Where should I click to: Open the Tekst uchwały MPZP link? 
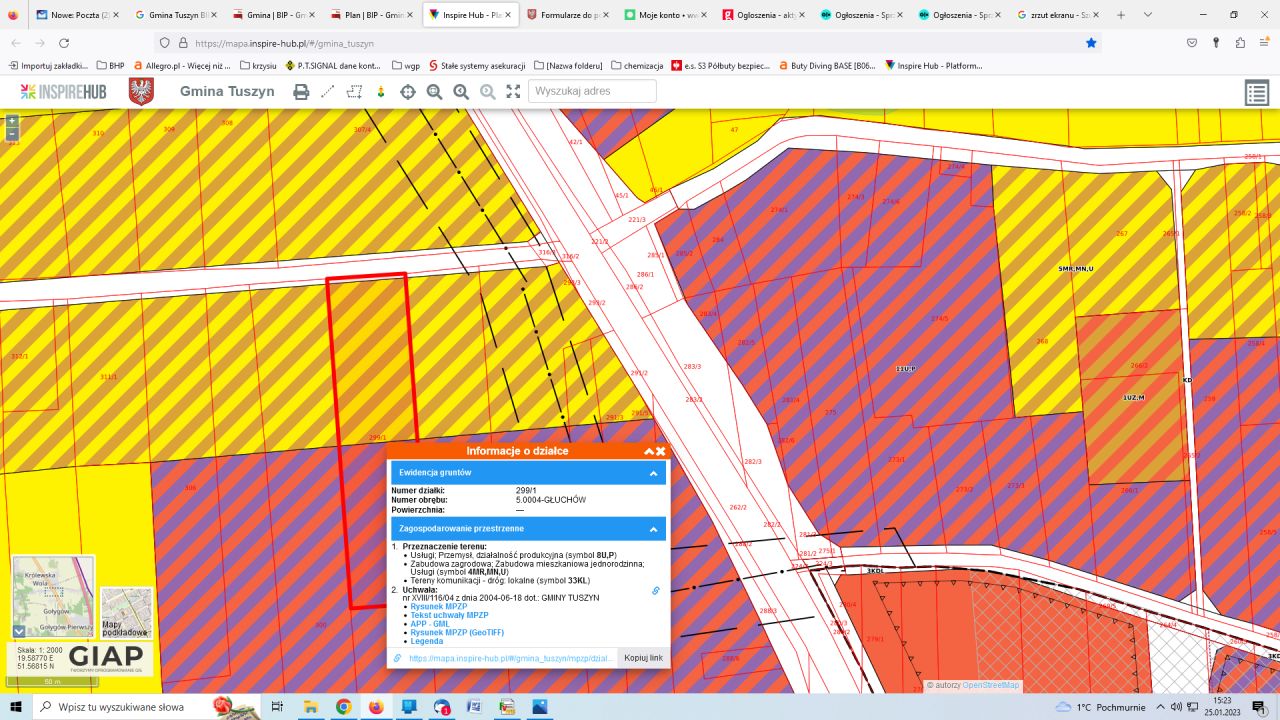tap(449, 615)
